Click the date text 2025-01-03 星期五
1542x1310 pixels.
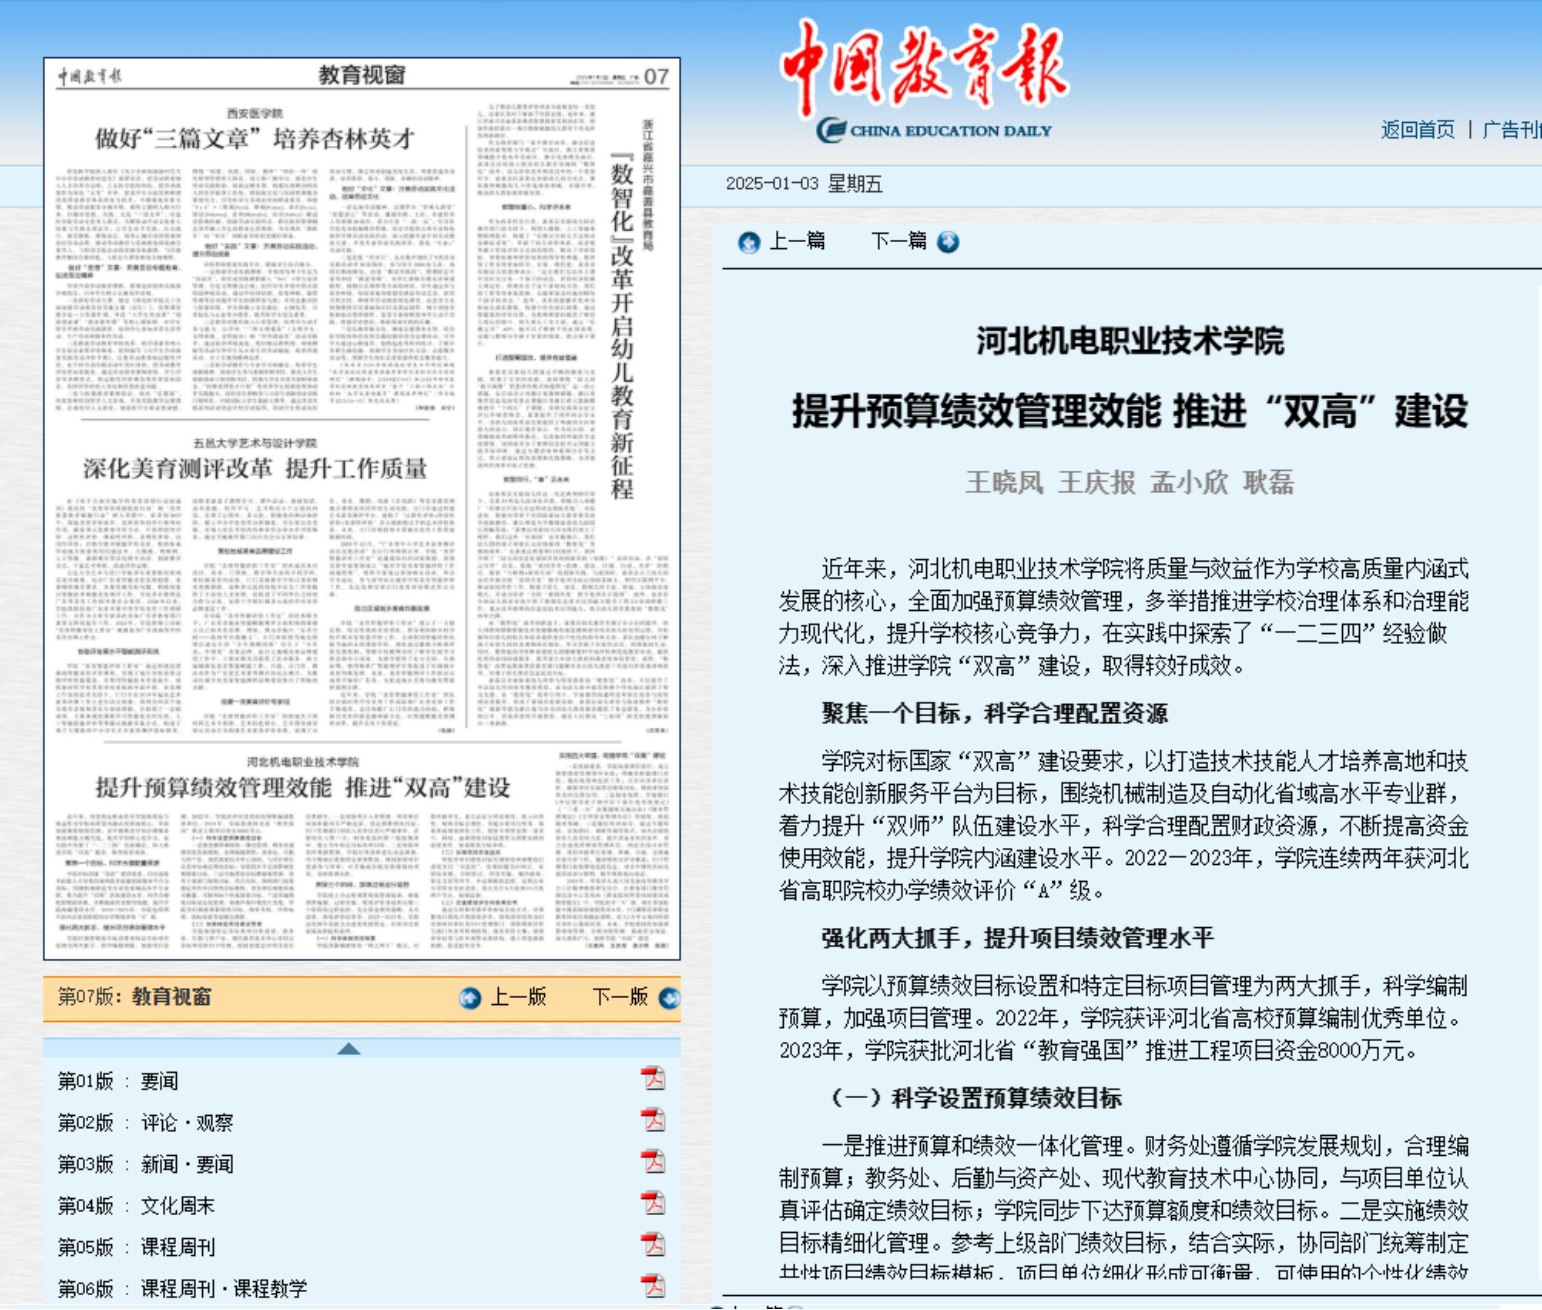[804, 184]
